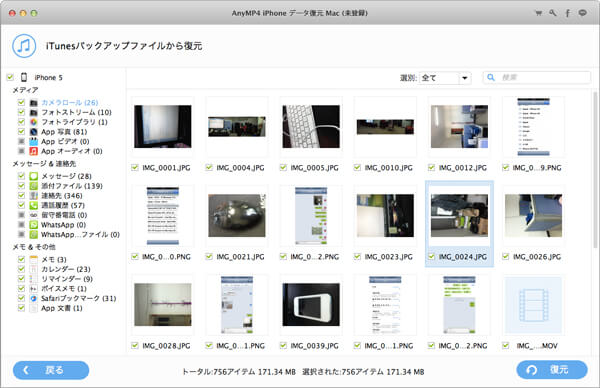Screen dimensions: 600x388
Task: Click the カレンダー calendar icon
Action: tap(34, 269)
